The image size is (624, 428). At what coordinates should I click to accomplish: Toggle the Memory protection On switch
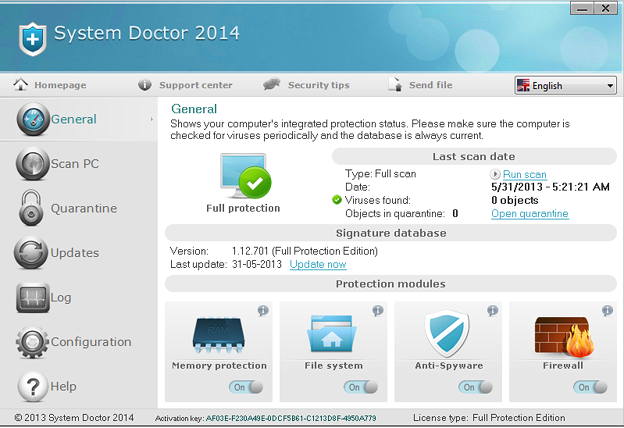(246, 387)
